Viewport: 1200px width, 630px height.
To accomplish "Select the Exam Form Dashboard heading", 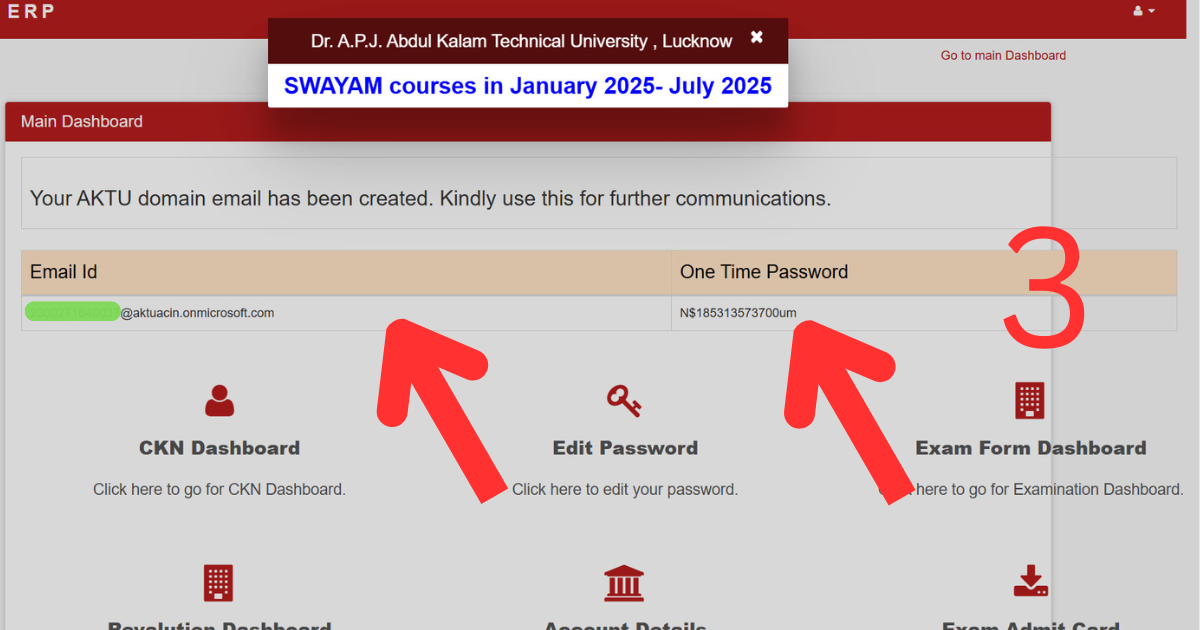I will [1030, 448].
